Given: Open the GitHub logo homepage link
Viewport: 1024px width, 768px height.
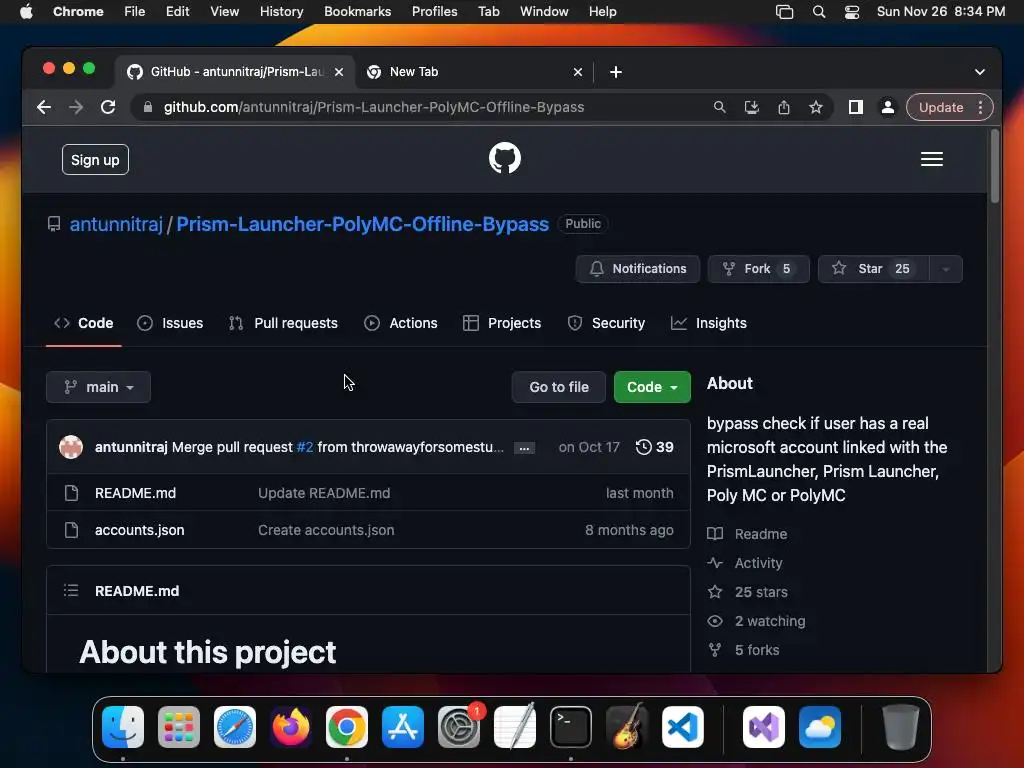Looking at the screenshot, I should tap(505, 158).
